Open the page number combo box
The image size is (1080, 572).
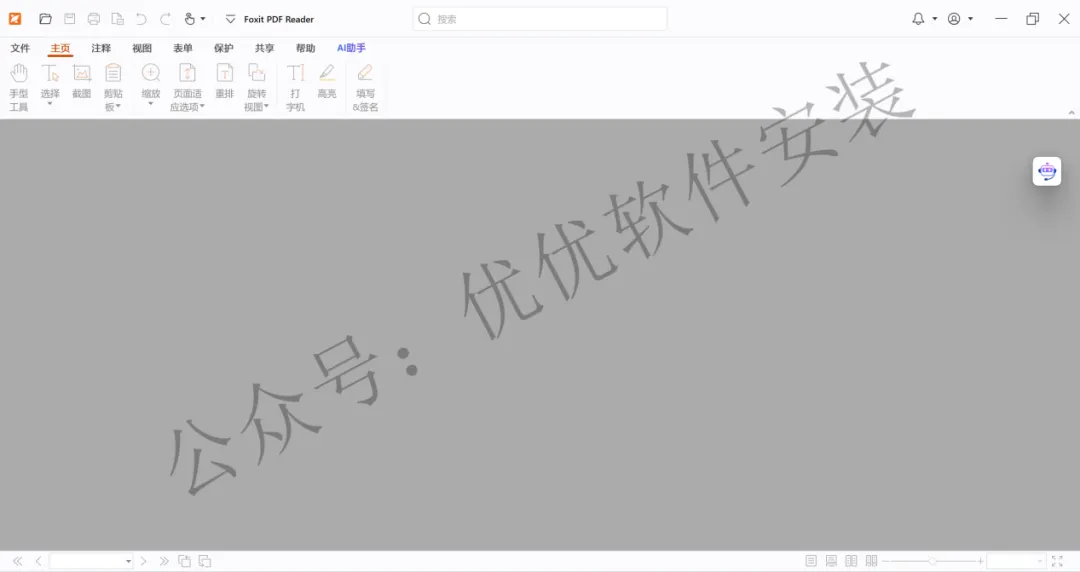(91, 561)
